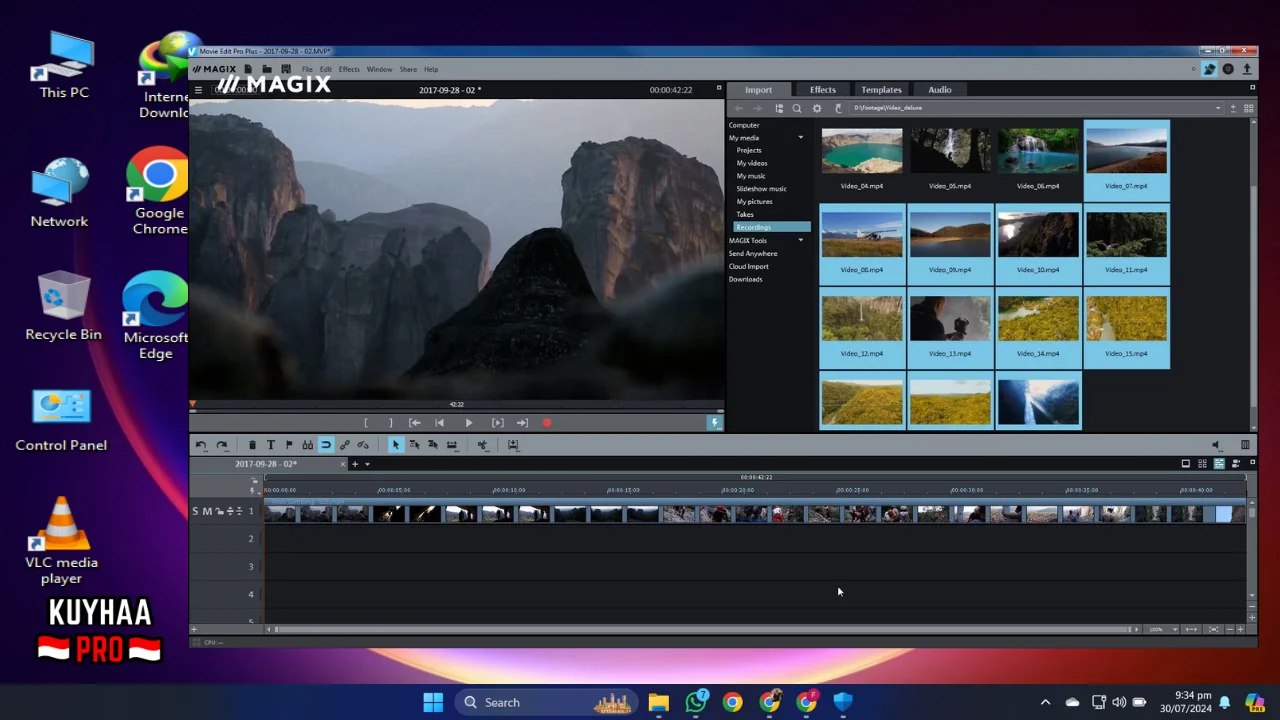Click the export upload arrow icon
Viewport: 1280px width, 720px height.
click(1247, 69)
